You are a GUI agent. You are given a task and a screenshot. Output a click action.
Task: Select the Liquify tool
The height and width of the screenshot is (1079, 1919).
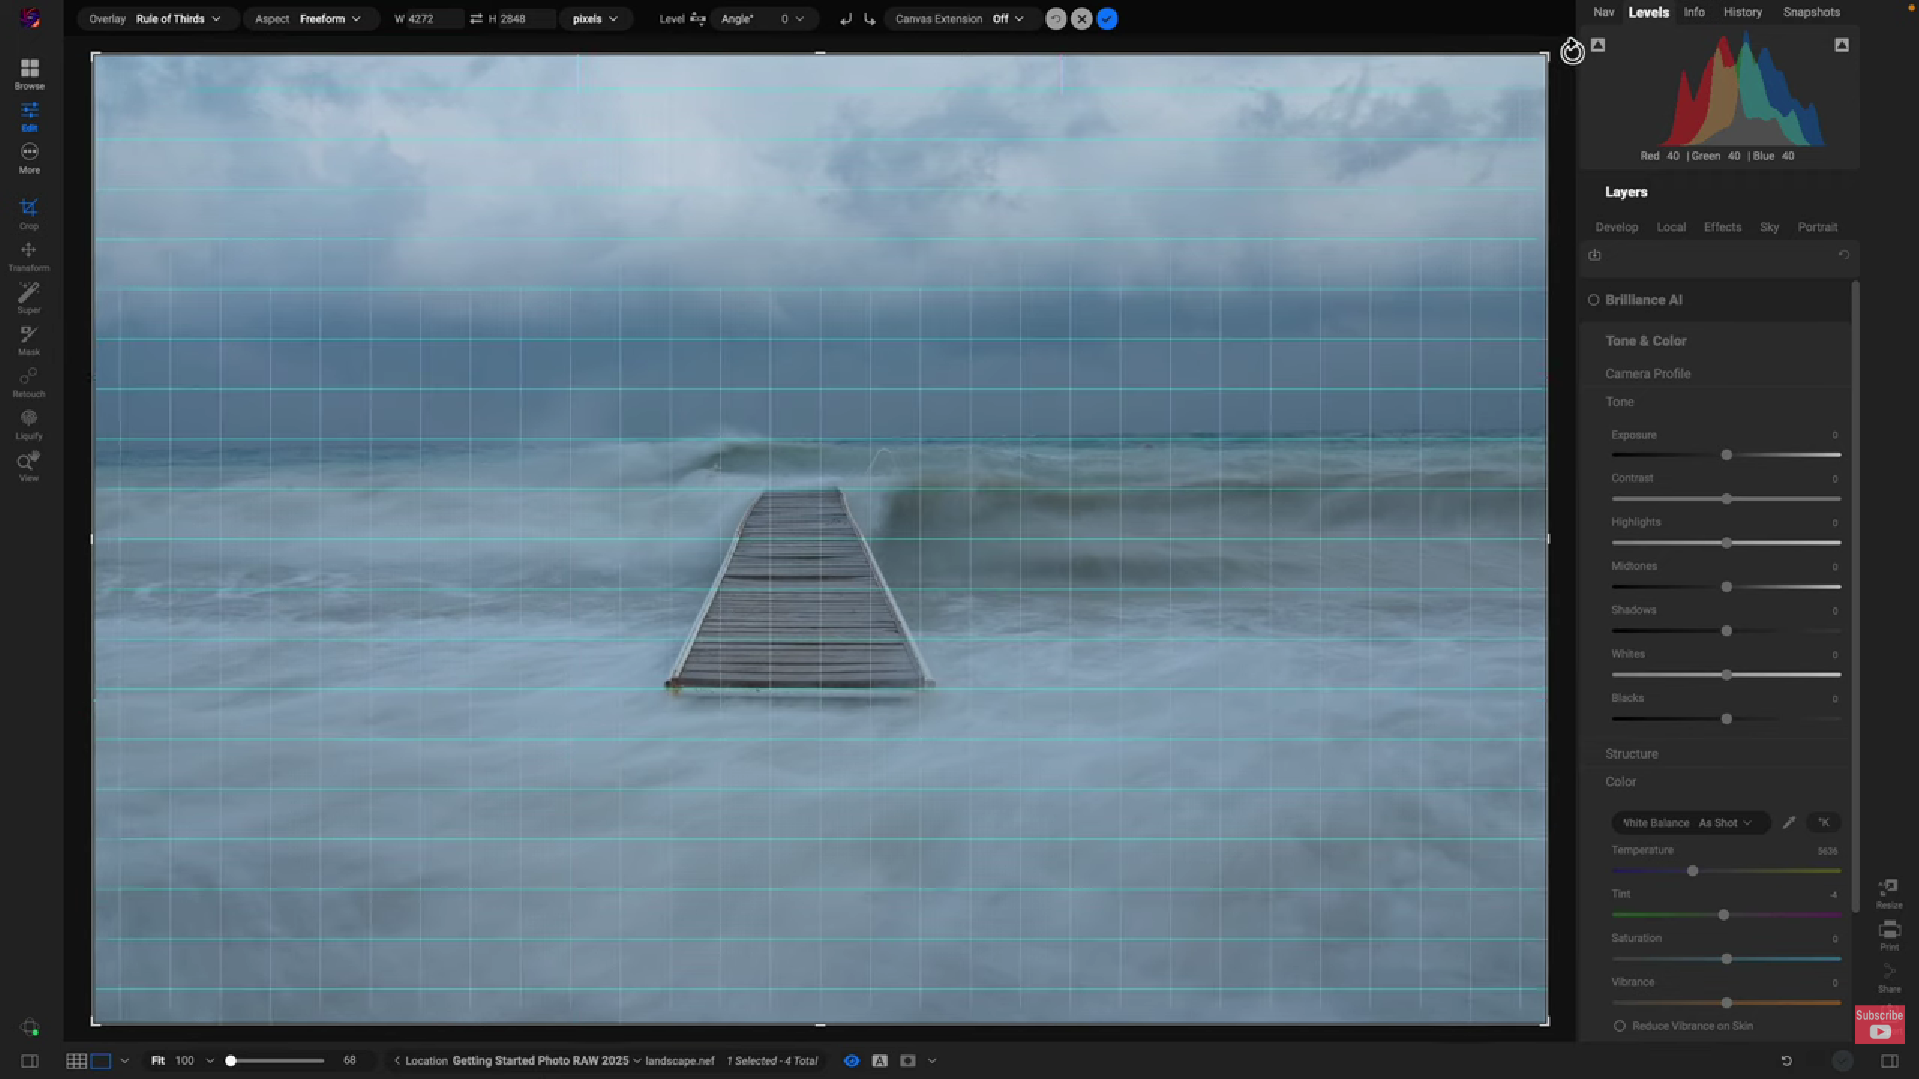[x=29, y=423]
